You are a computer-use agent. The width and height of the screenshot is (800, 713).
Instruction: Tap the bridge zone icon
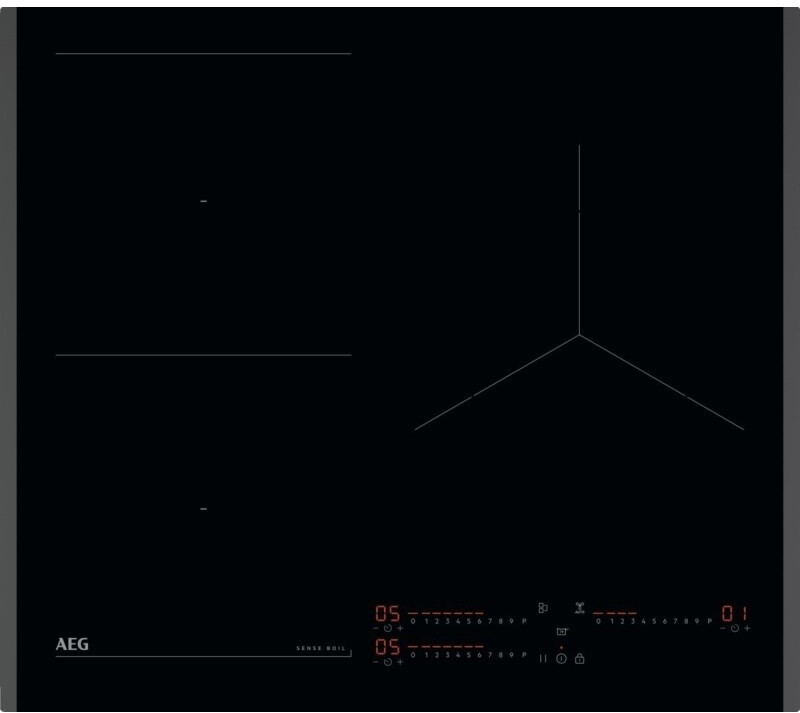(543, 608)
